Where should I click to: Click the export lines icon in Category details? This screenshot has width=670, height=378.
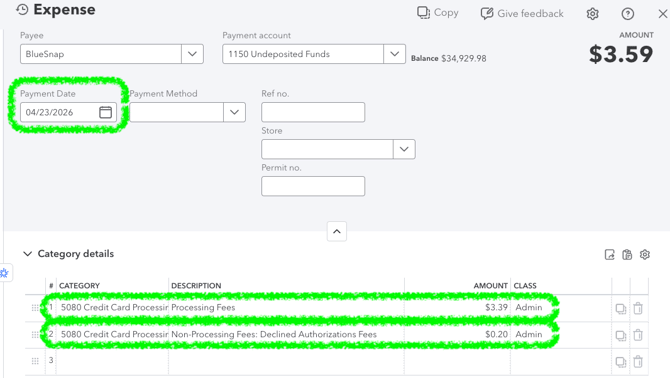[x=610, y=255]
